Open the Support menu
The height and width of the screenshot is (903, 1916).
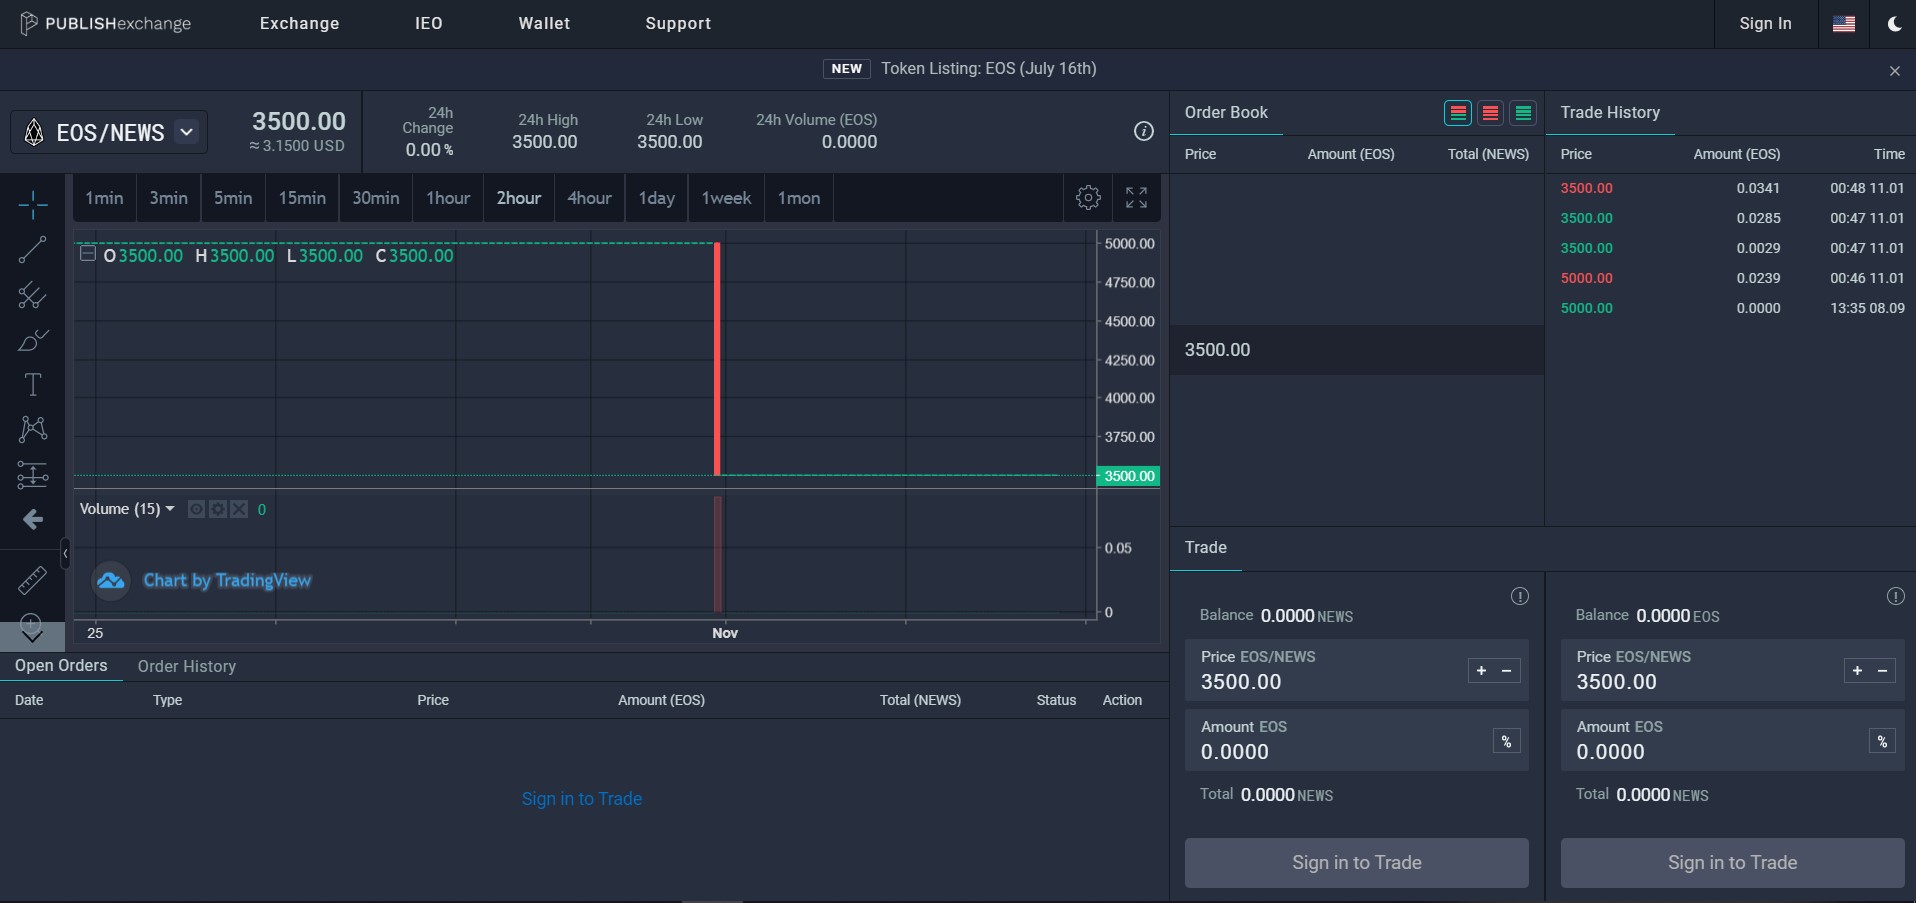point(678,23)
